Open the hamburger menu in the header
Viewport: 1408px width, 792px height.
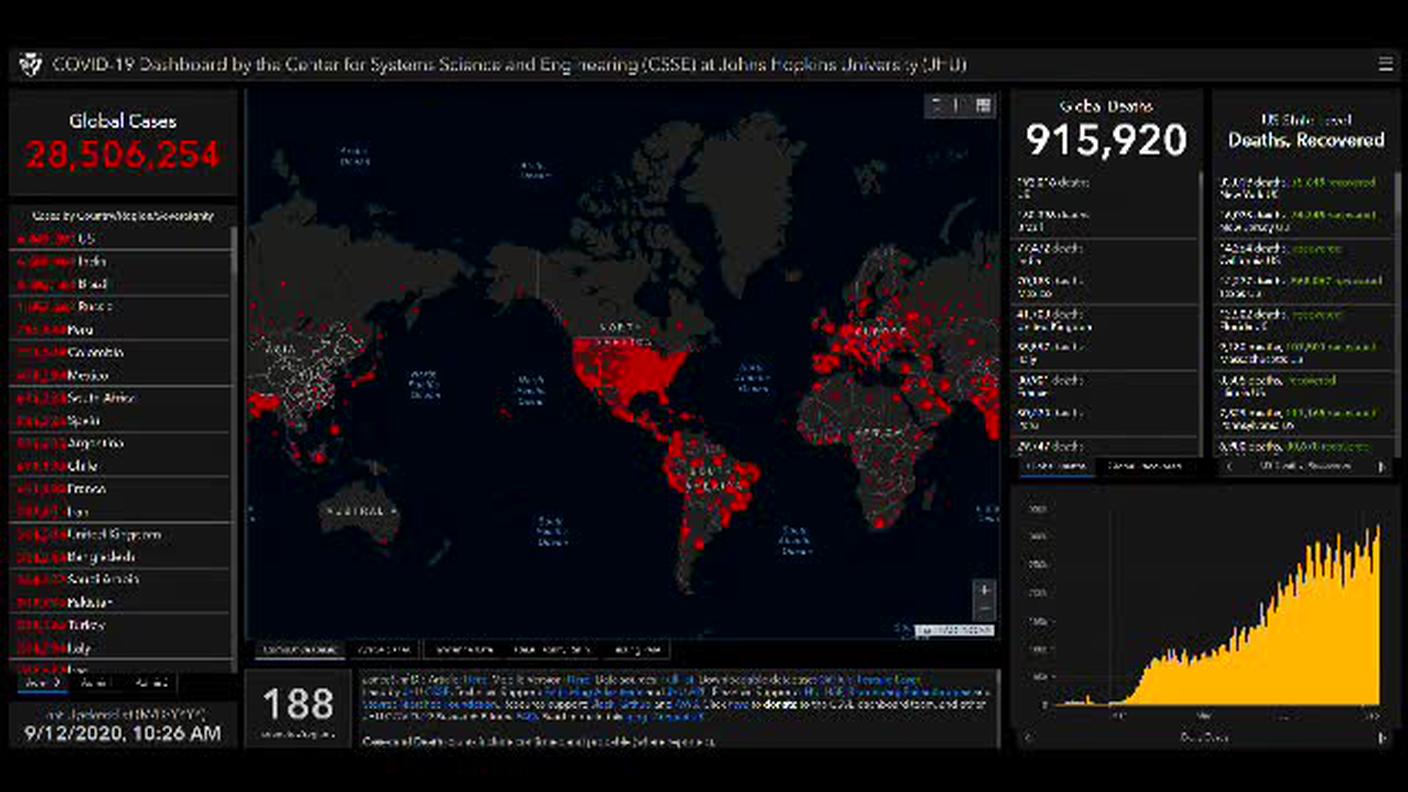pyautogui.click(x=1385, y=64)
